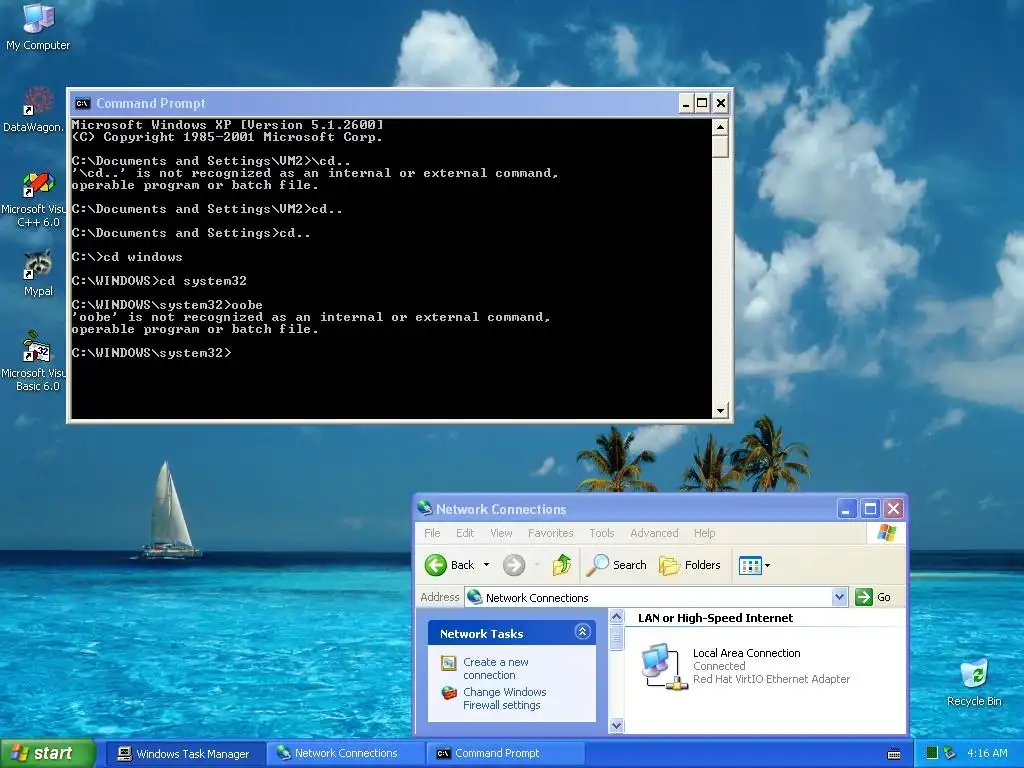The height and width of the screenshot is (768, 1024).
Task: Minimize the Command Prompt window
Action: 685,103
